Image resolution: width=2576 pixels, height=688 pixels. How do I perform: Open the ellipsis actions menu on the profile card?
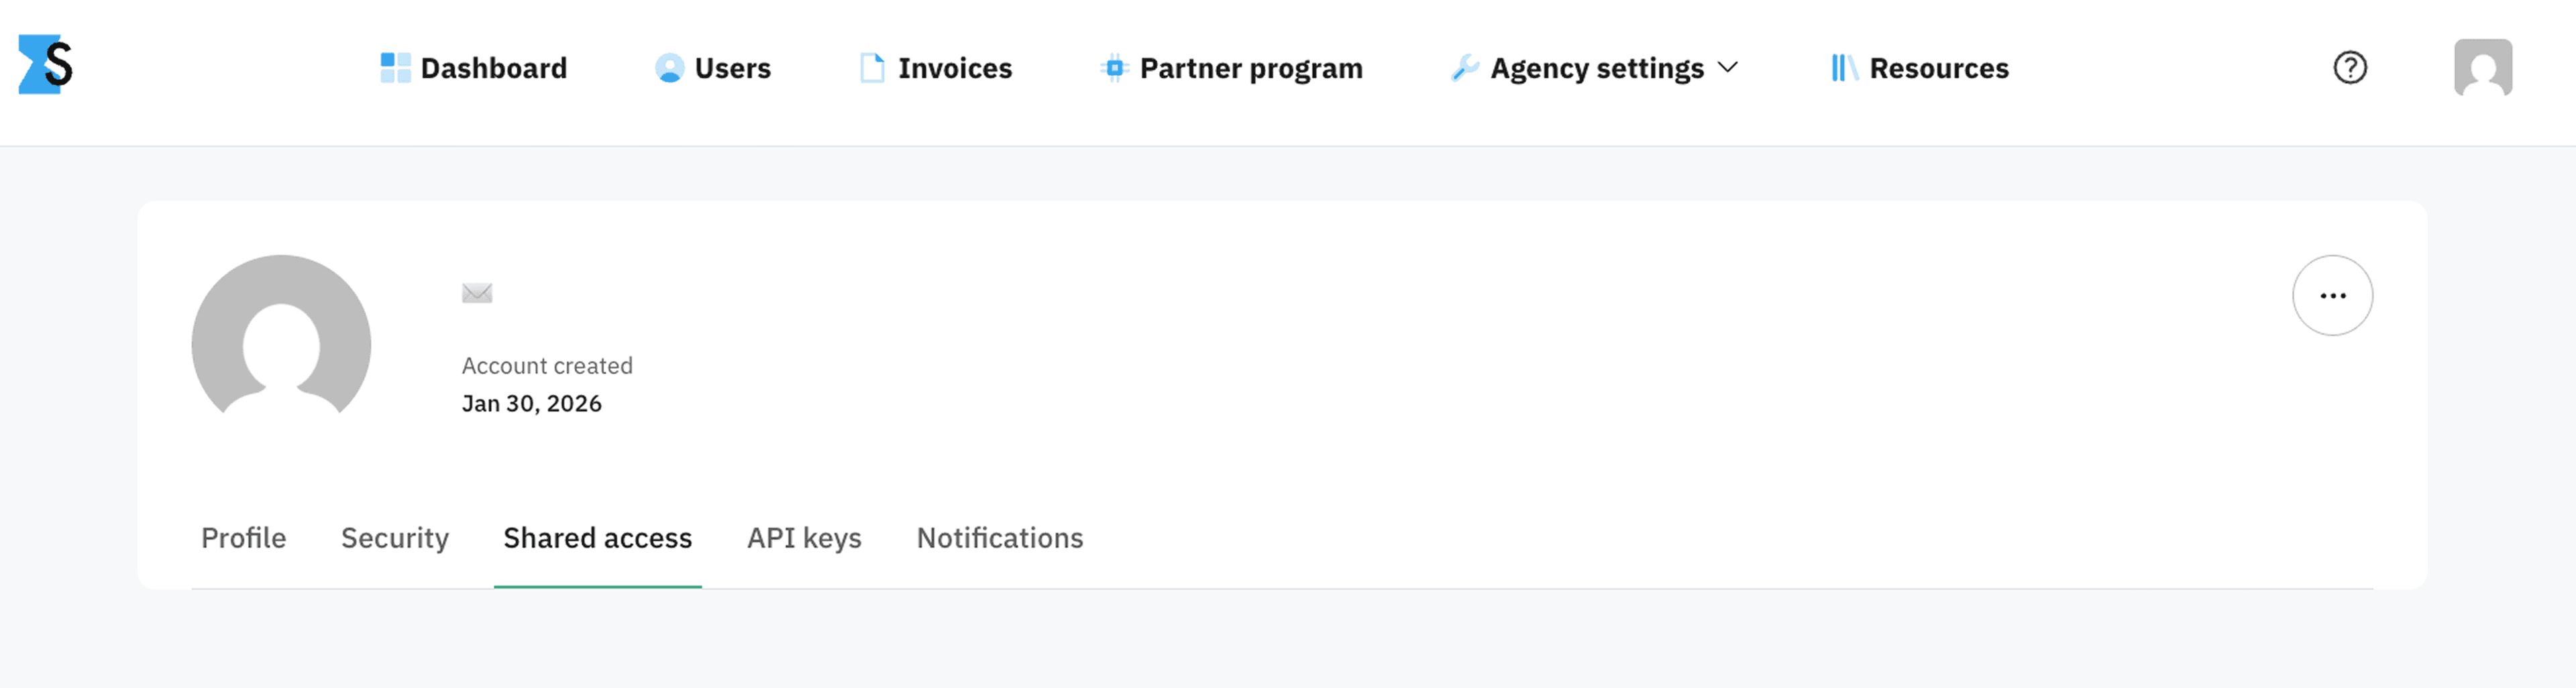click(x=2333, y=295)
